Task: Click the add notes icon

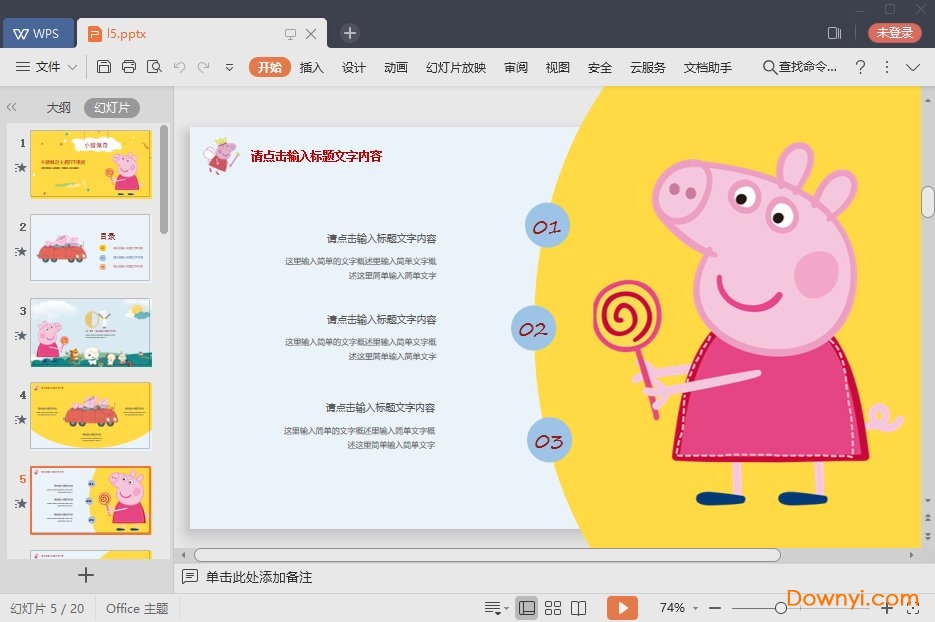Action: (190, 577)
